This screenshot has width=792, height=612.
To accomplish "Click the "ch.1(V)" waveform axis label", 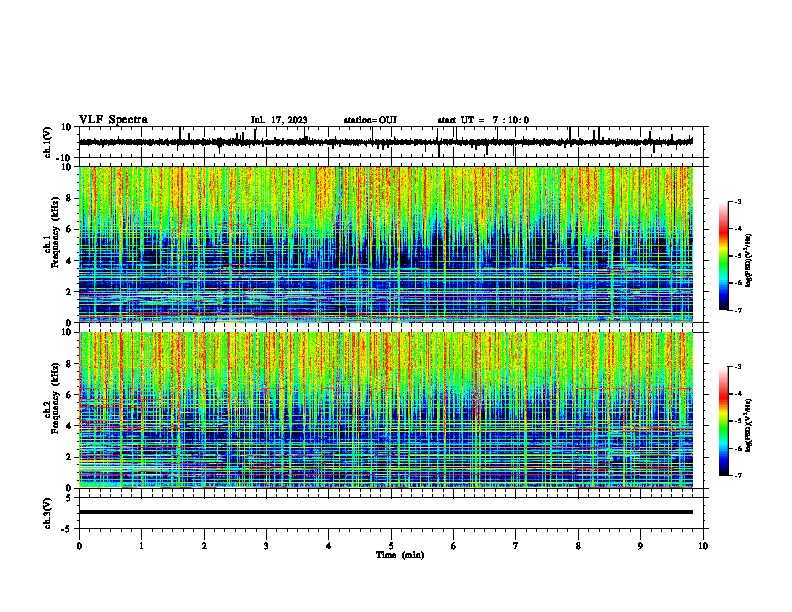I will point(48,142).
